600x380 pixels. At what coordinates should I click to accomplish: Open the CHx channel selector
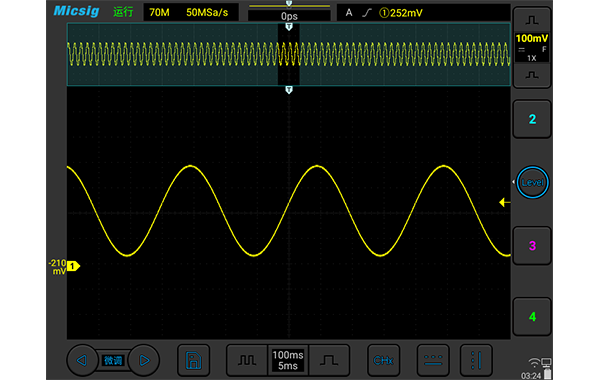pyautogui.click(x=383, y=360)
